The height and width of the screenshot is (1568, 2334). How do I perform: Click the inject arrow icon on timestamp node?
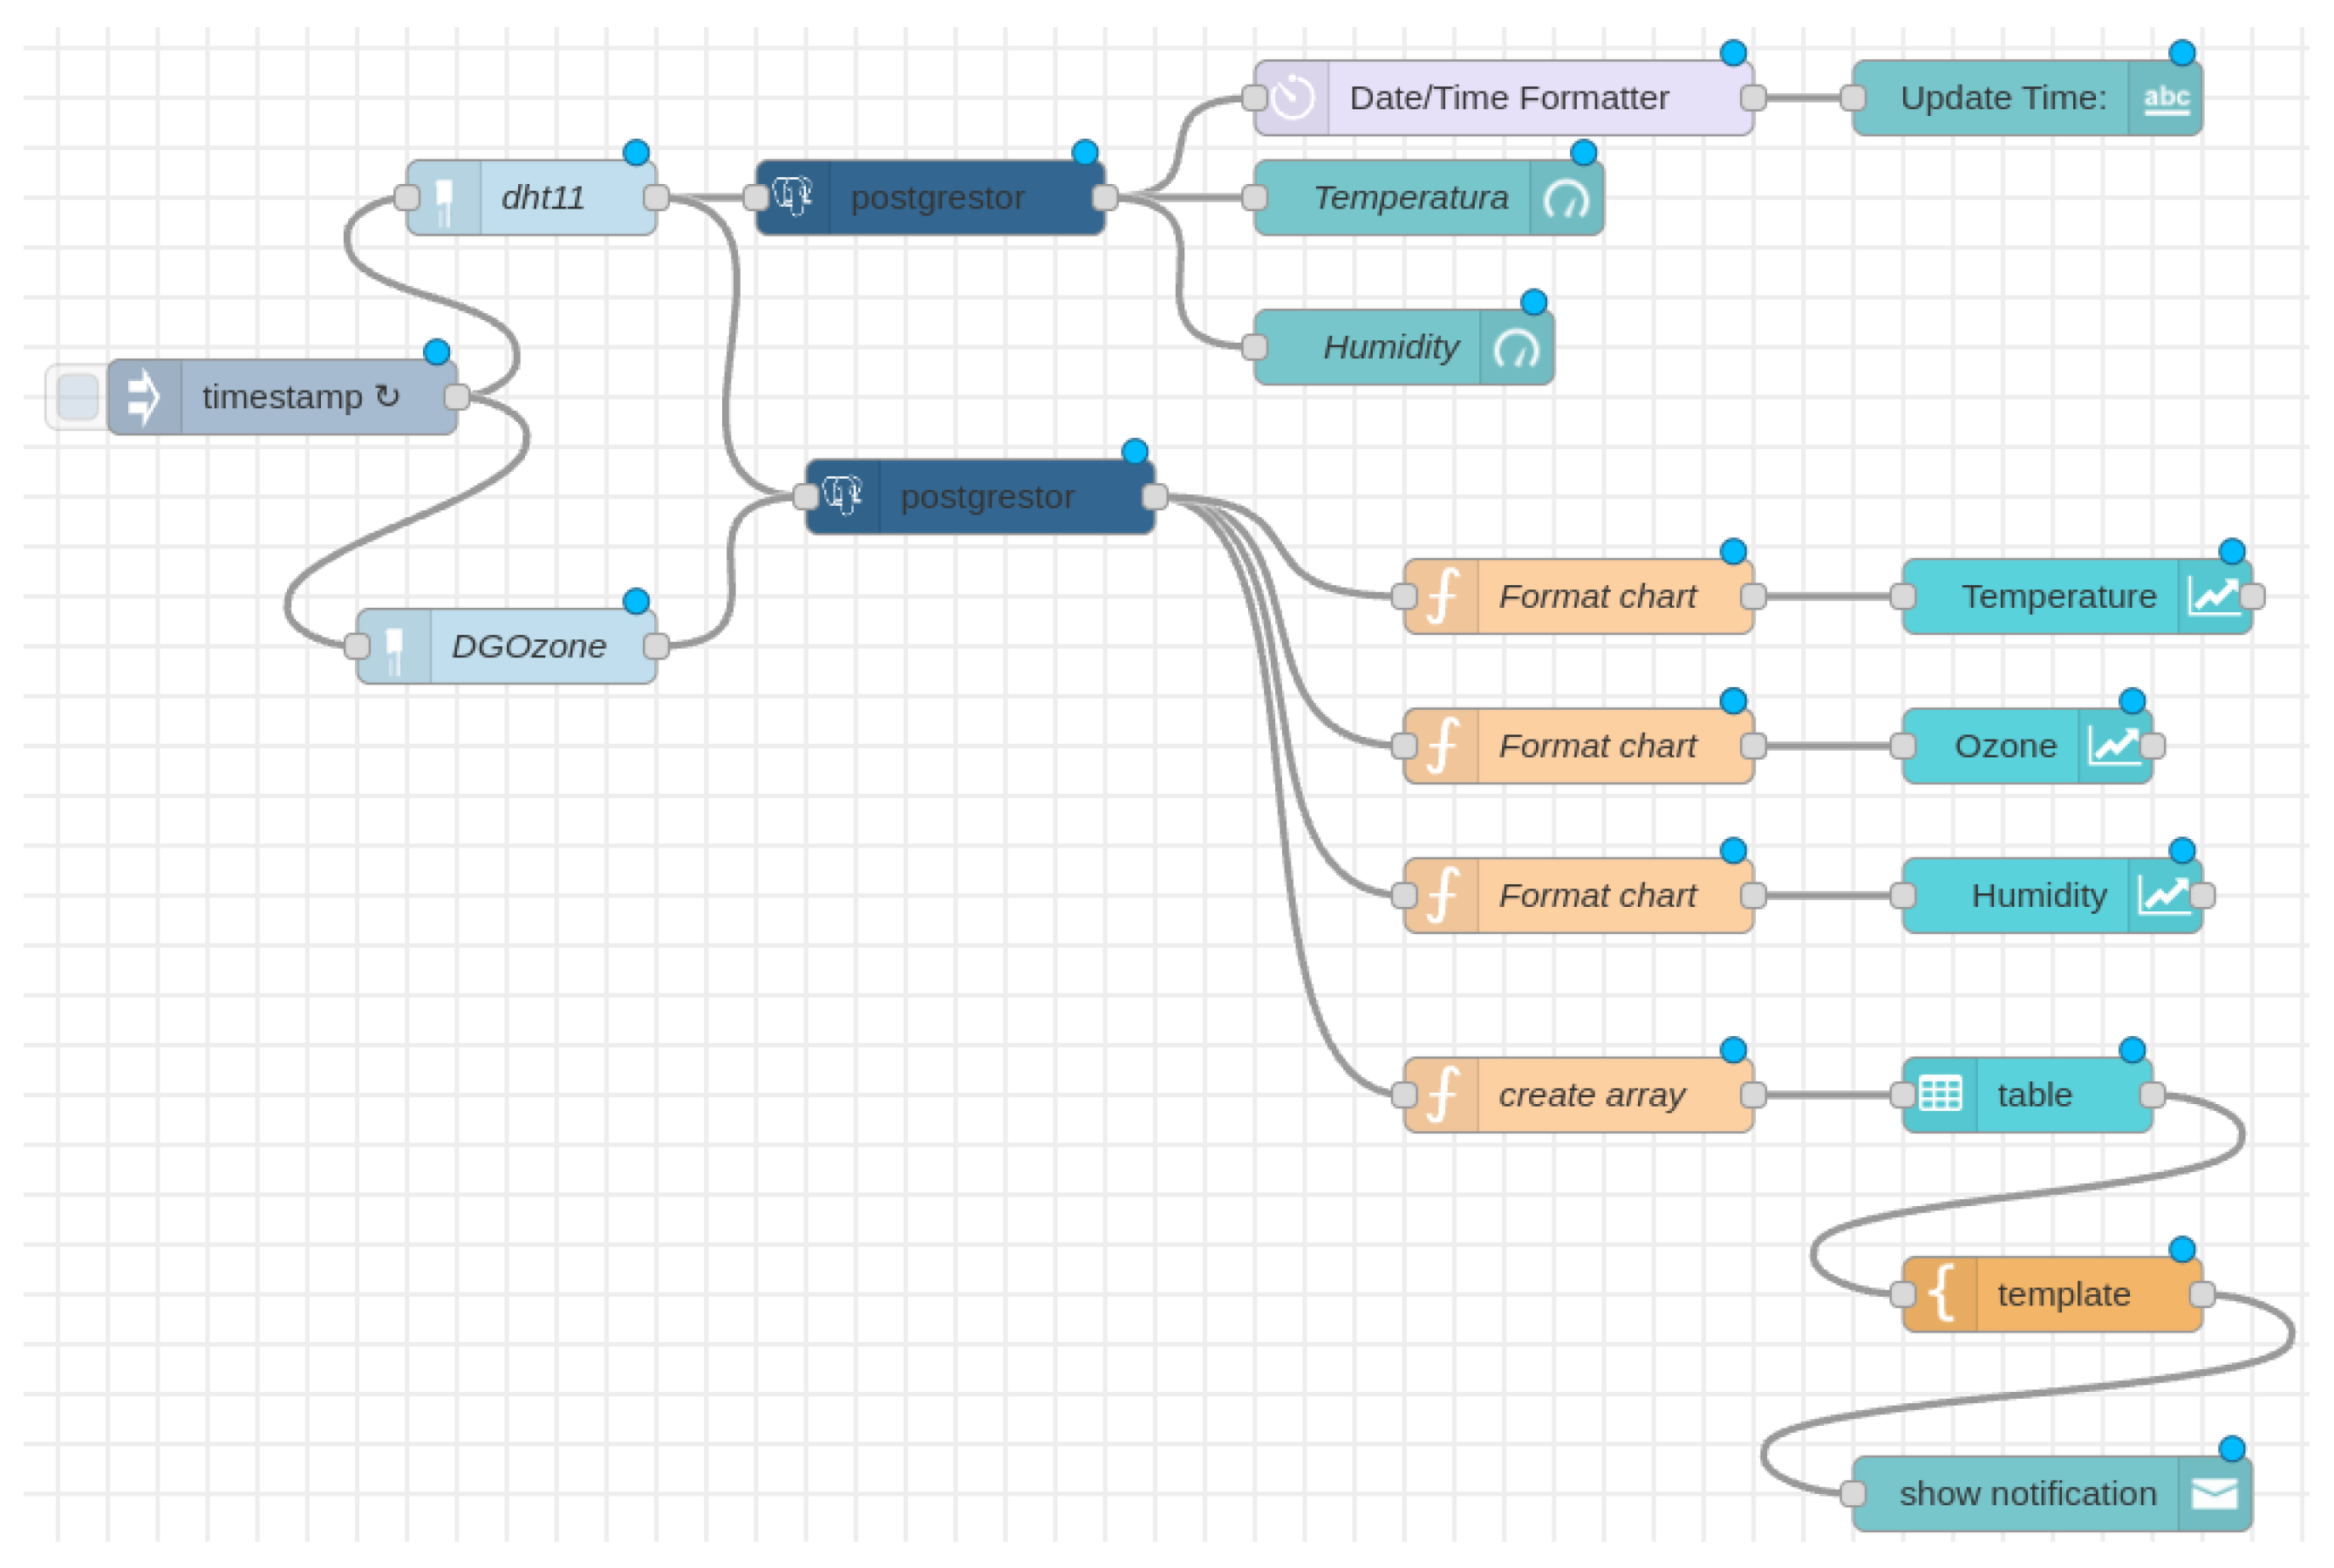(144, 397)
